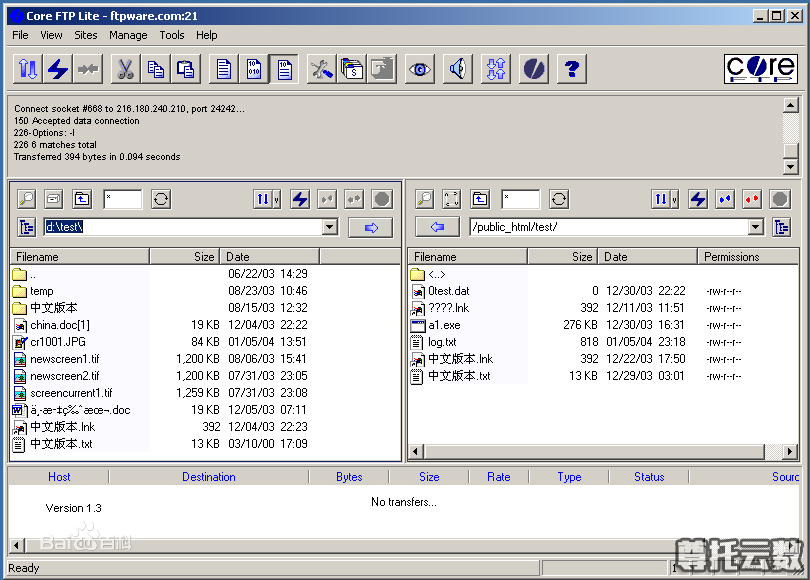Click the Site Manager connect icon

(x=28, y=69)
